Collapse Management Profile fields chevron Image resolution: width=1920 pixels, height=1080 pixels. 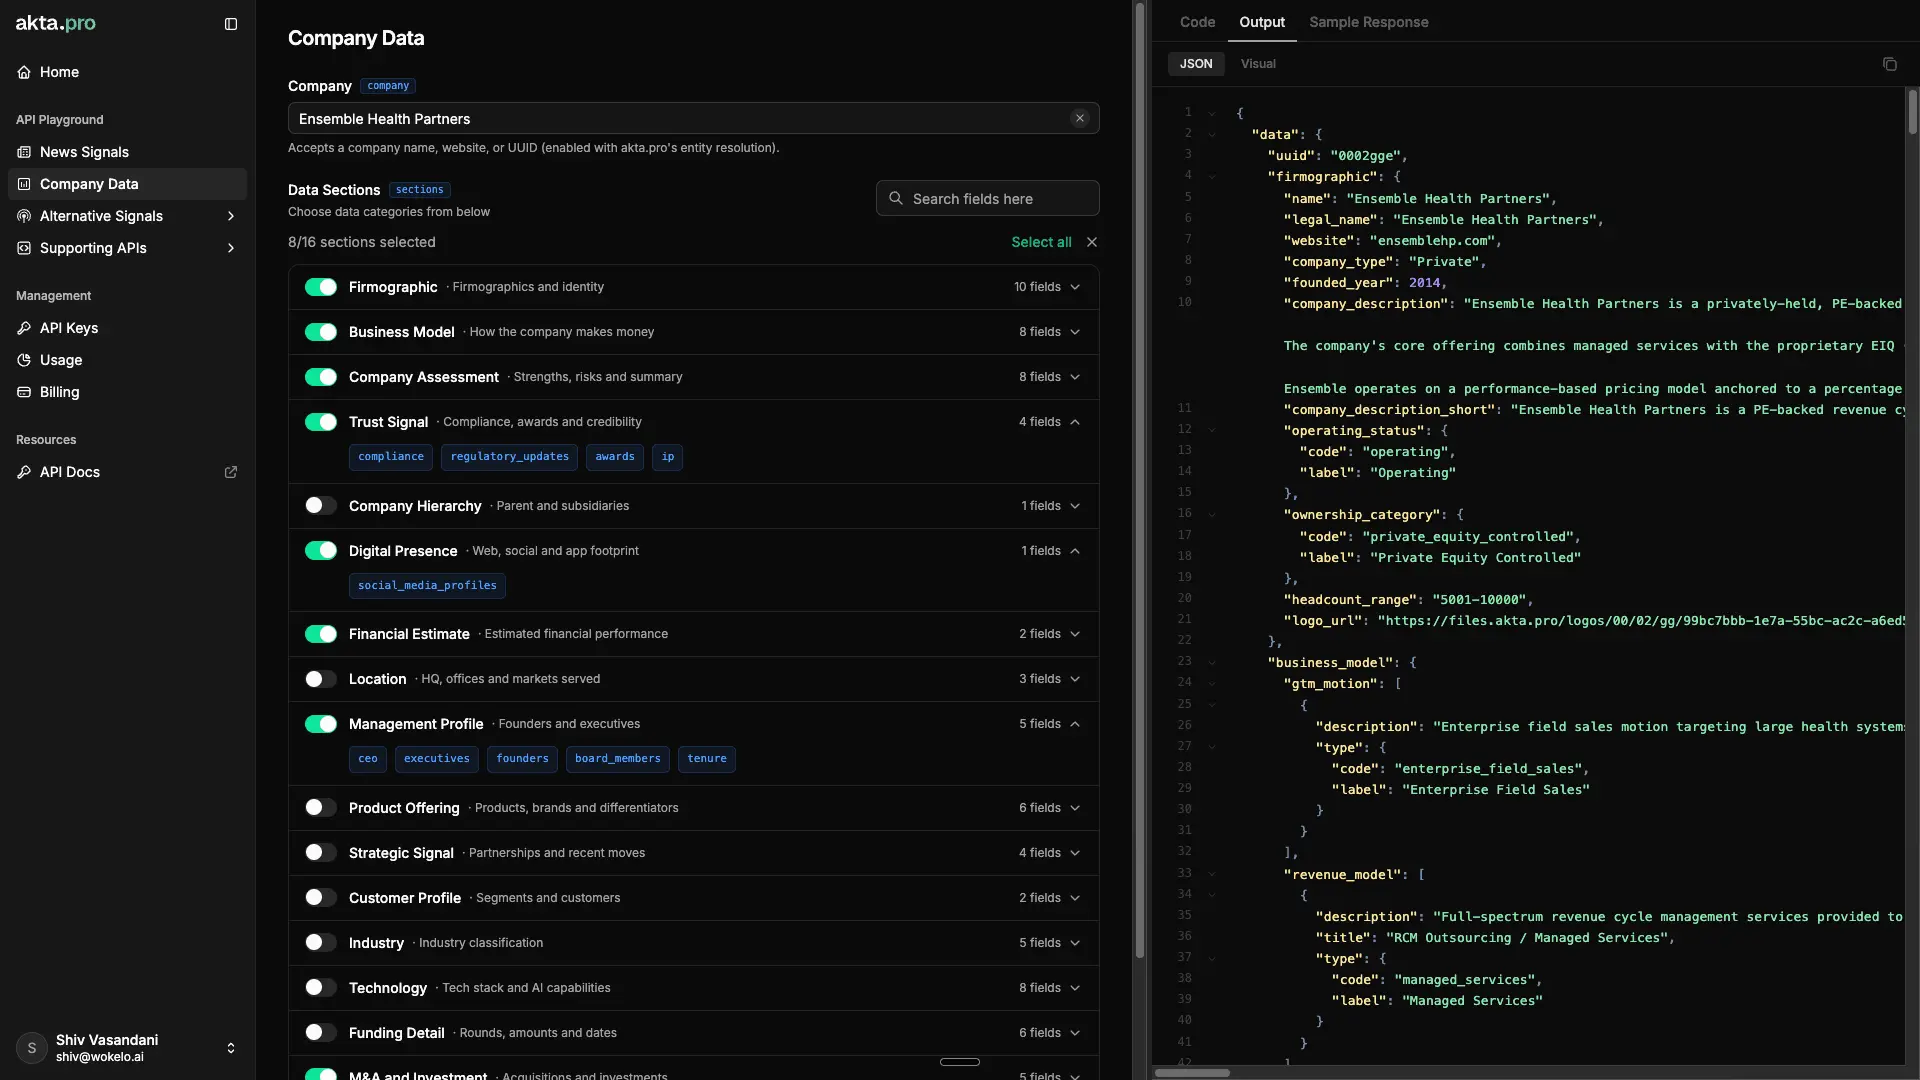coord(1075,724)
